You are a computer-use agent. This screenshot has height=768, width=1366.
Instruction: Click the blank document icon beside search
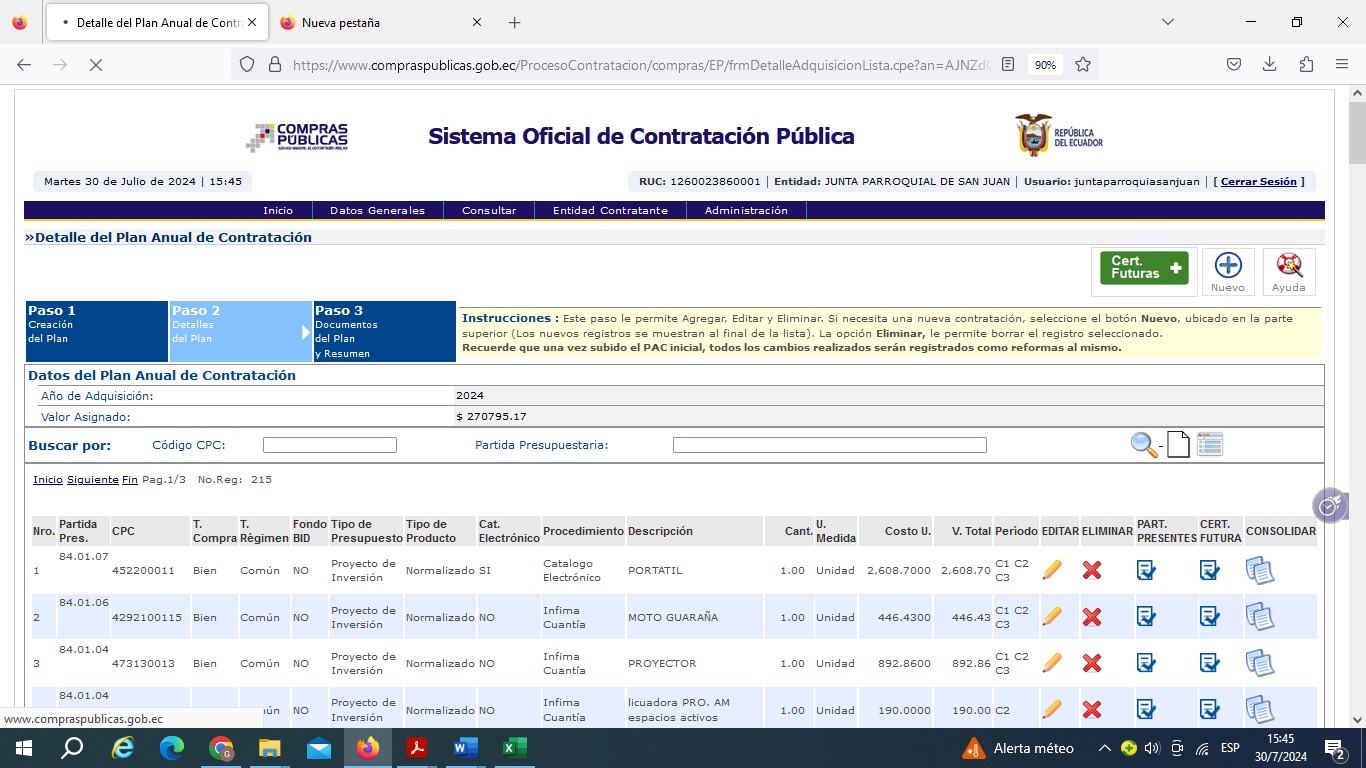pos(1178,445)
